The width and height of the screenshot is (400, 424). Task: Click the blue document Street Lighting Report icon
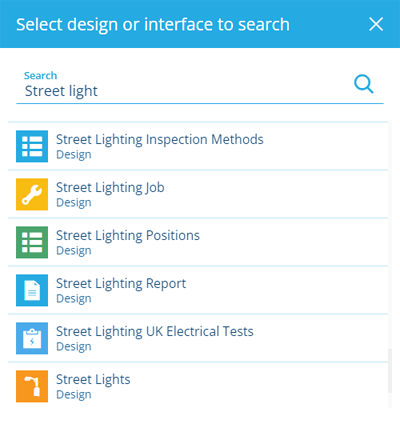click(32, 290)
